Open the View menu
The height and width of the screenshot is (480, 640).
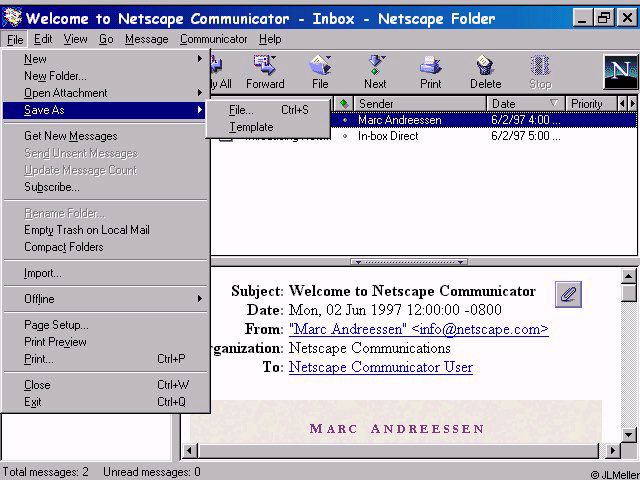[75, 39]
